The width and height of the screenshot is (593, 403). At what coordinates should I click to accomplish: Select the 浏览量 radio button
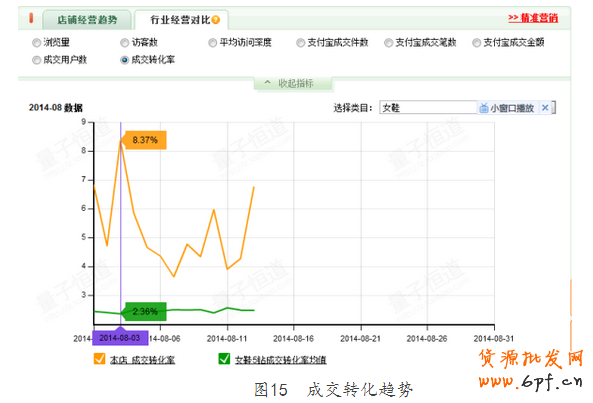[x=36, y=43]
